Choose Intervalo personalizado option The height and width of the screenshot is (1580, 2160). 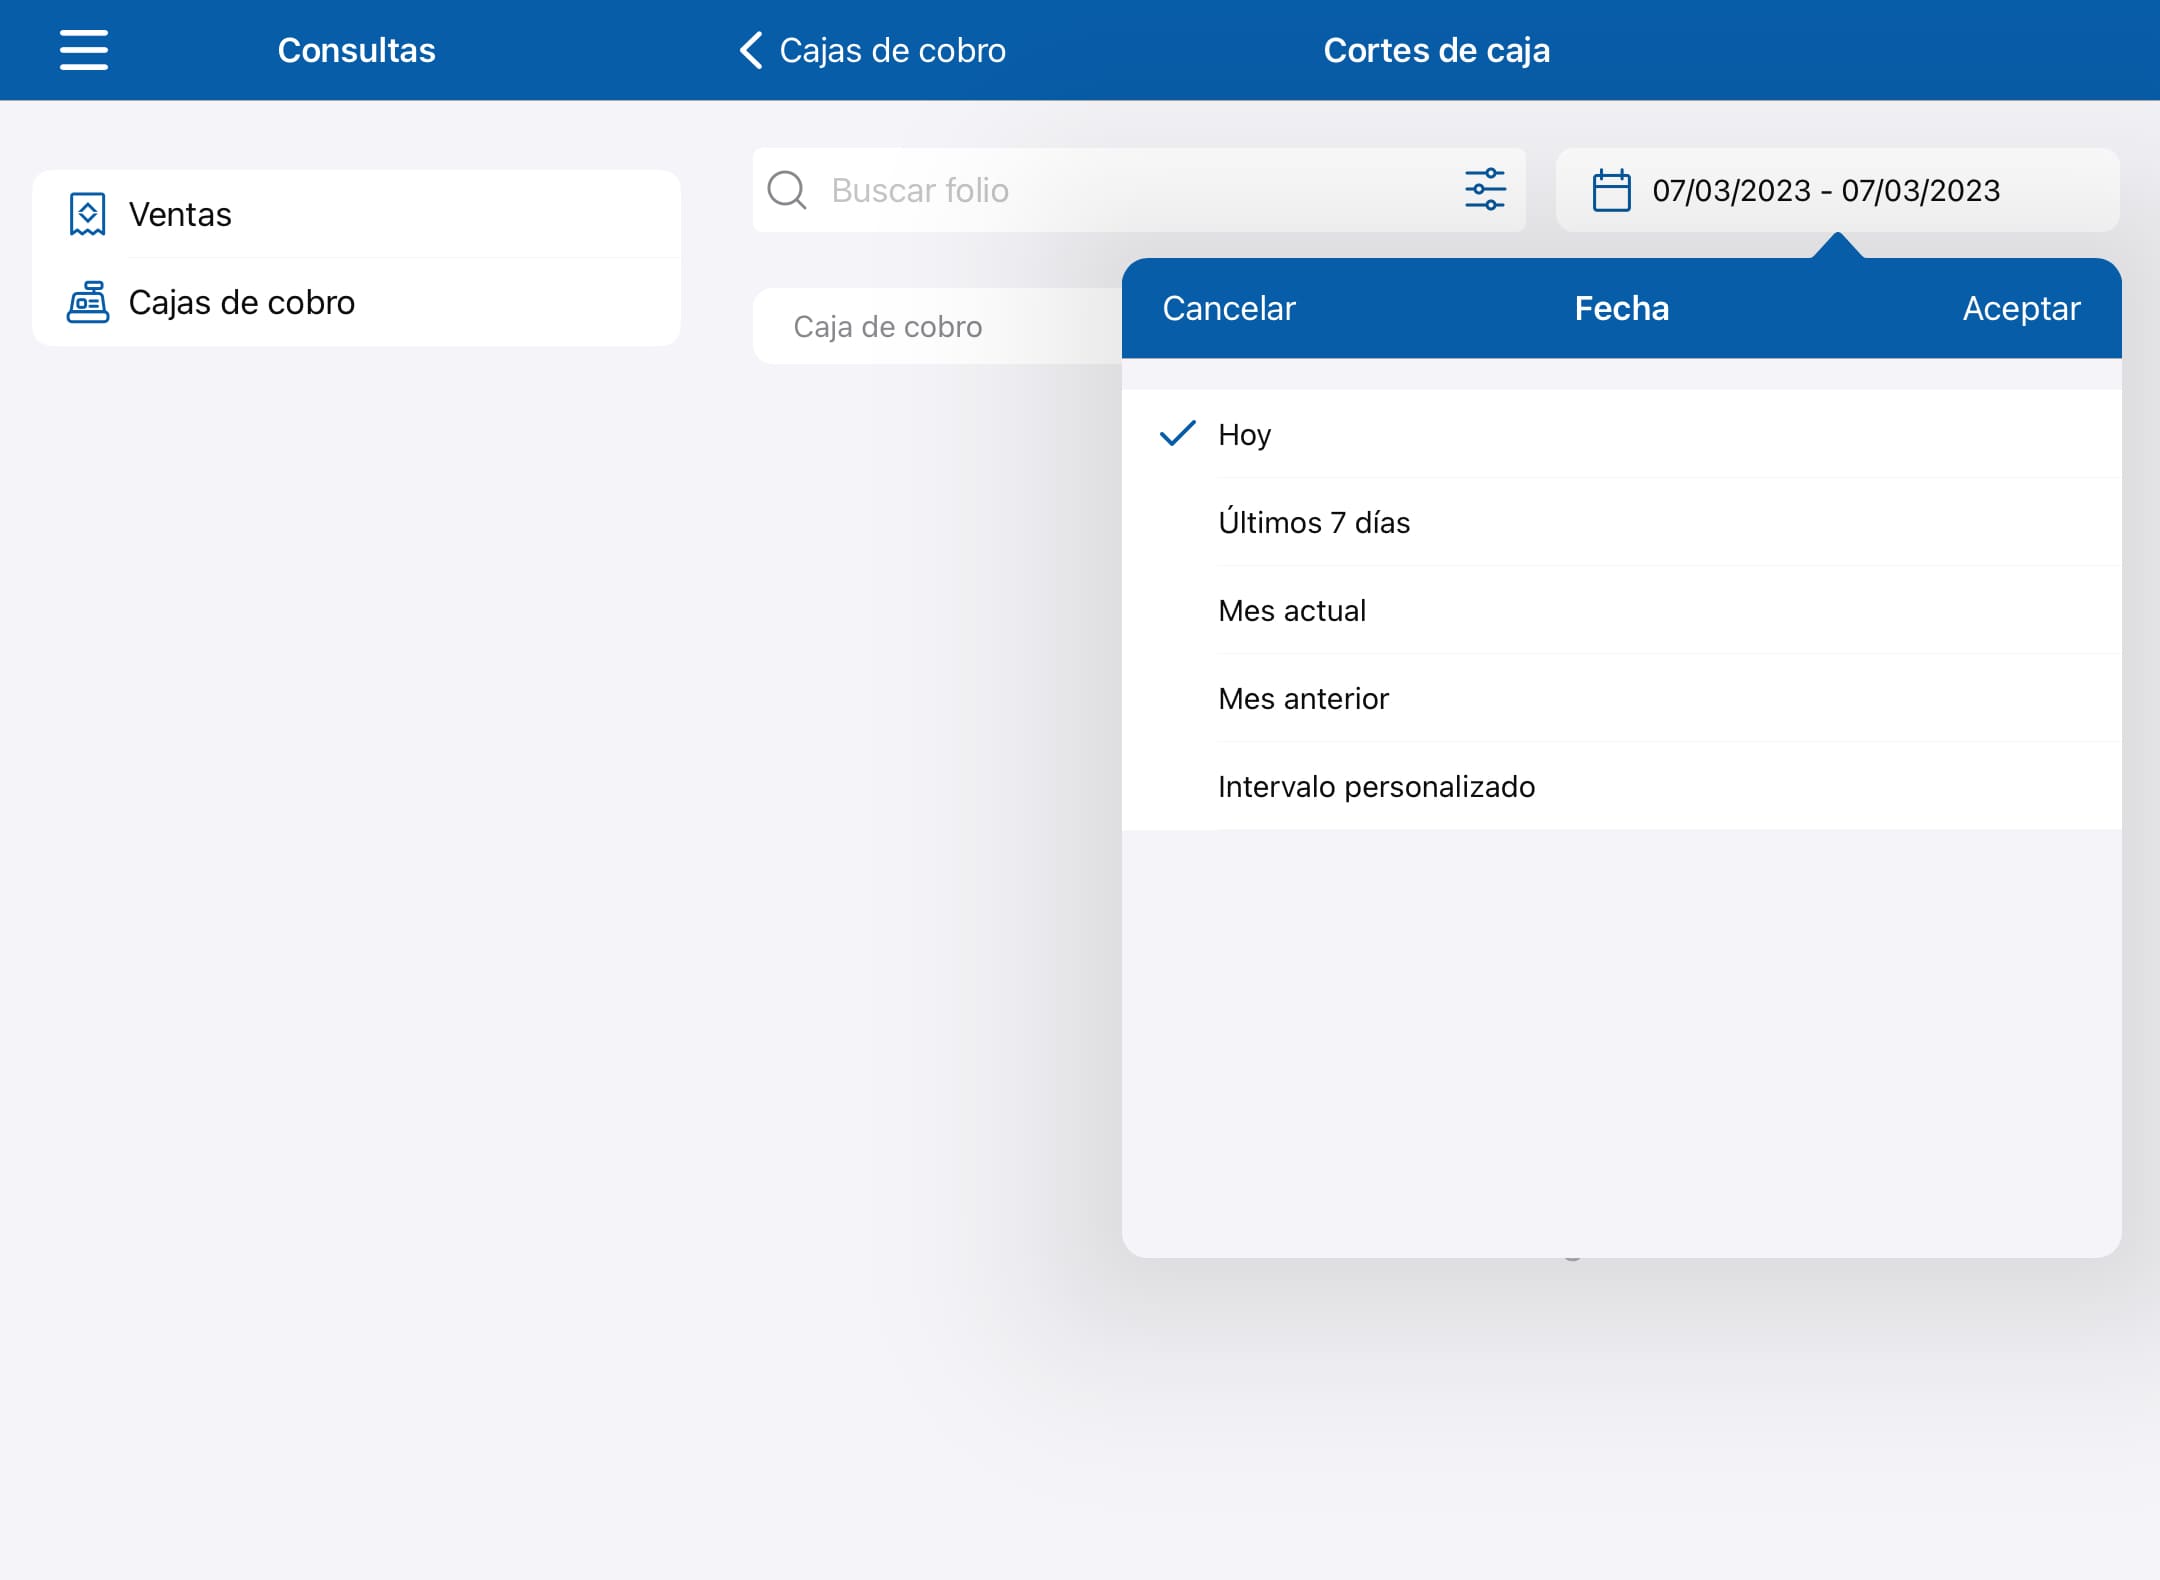(x=1621, y=786)
